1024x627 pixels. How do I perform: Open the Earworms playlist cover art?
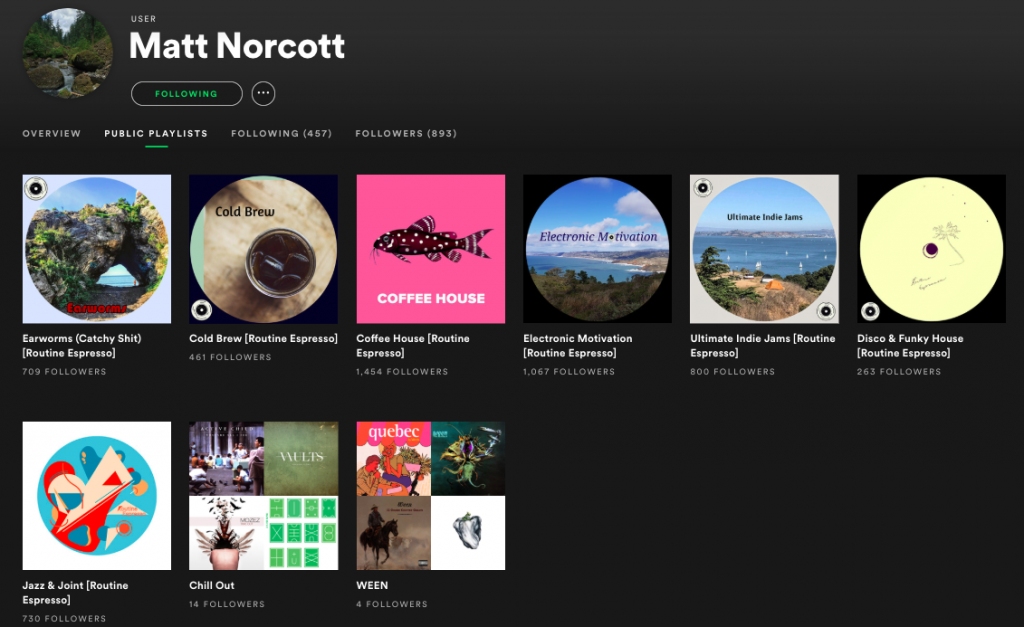tap(97, 249)
